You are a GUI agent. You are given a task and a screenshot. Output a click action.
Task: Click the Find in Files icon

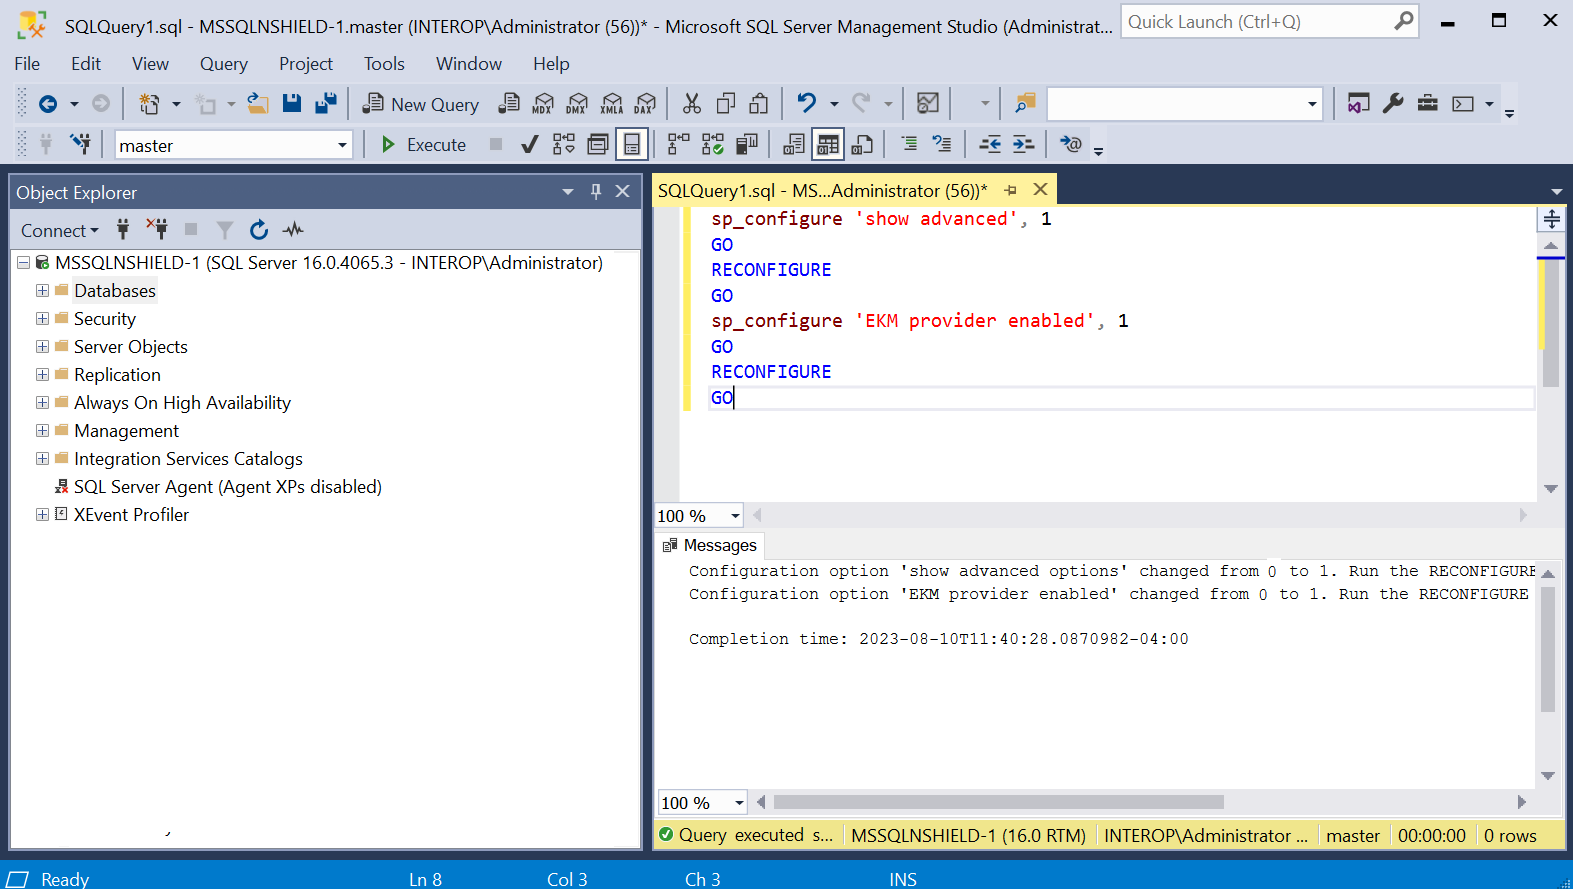coord(1025,103)
